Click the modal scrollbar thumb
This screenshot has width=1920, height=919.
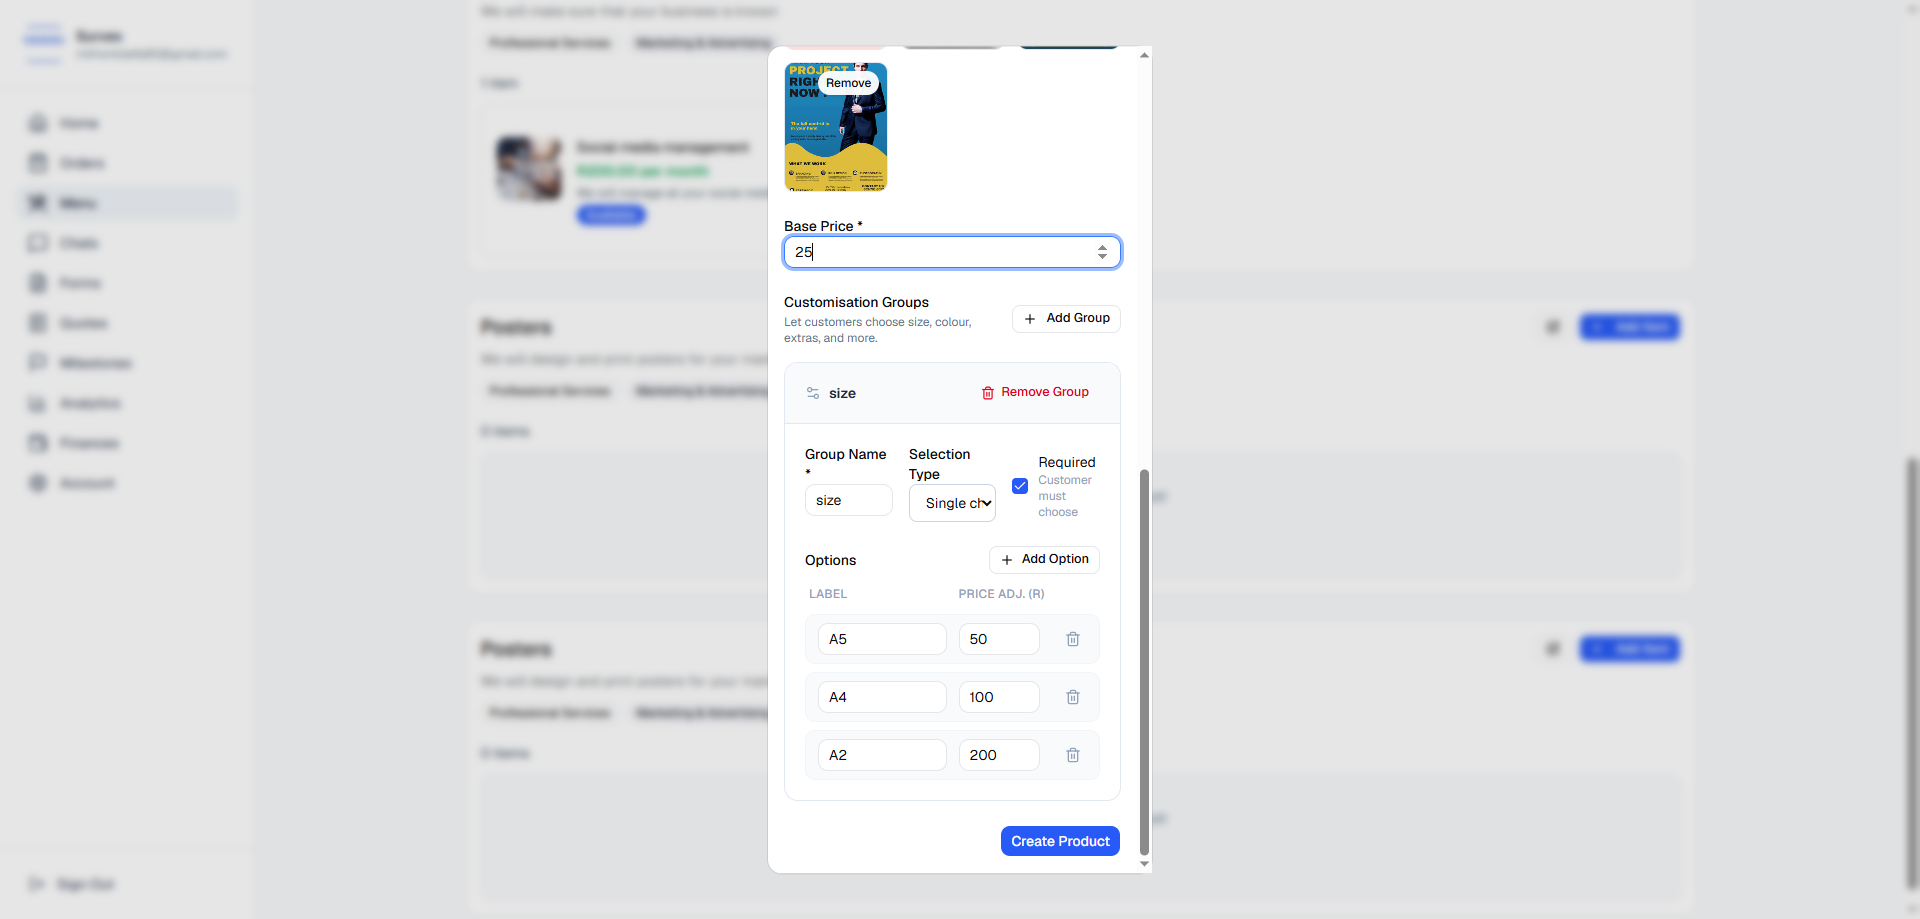pyautogui.click(x=1144, y=662)
